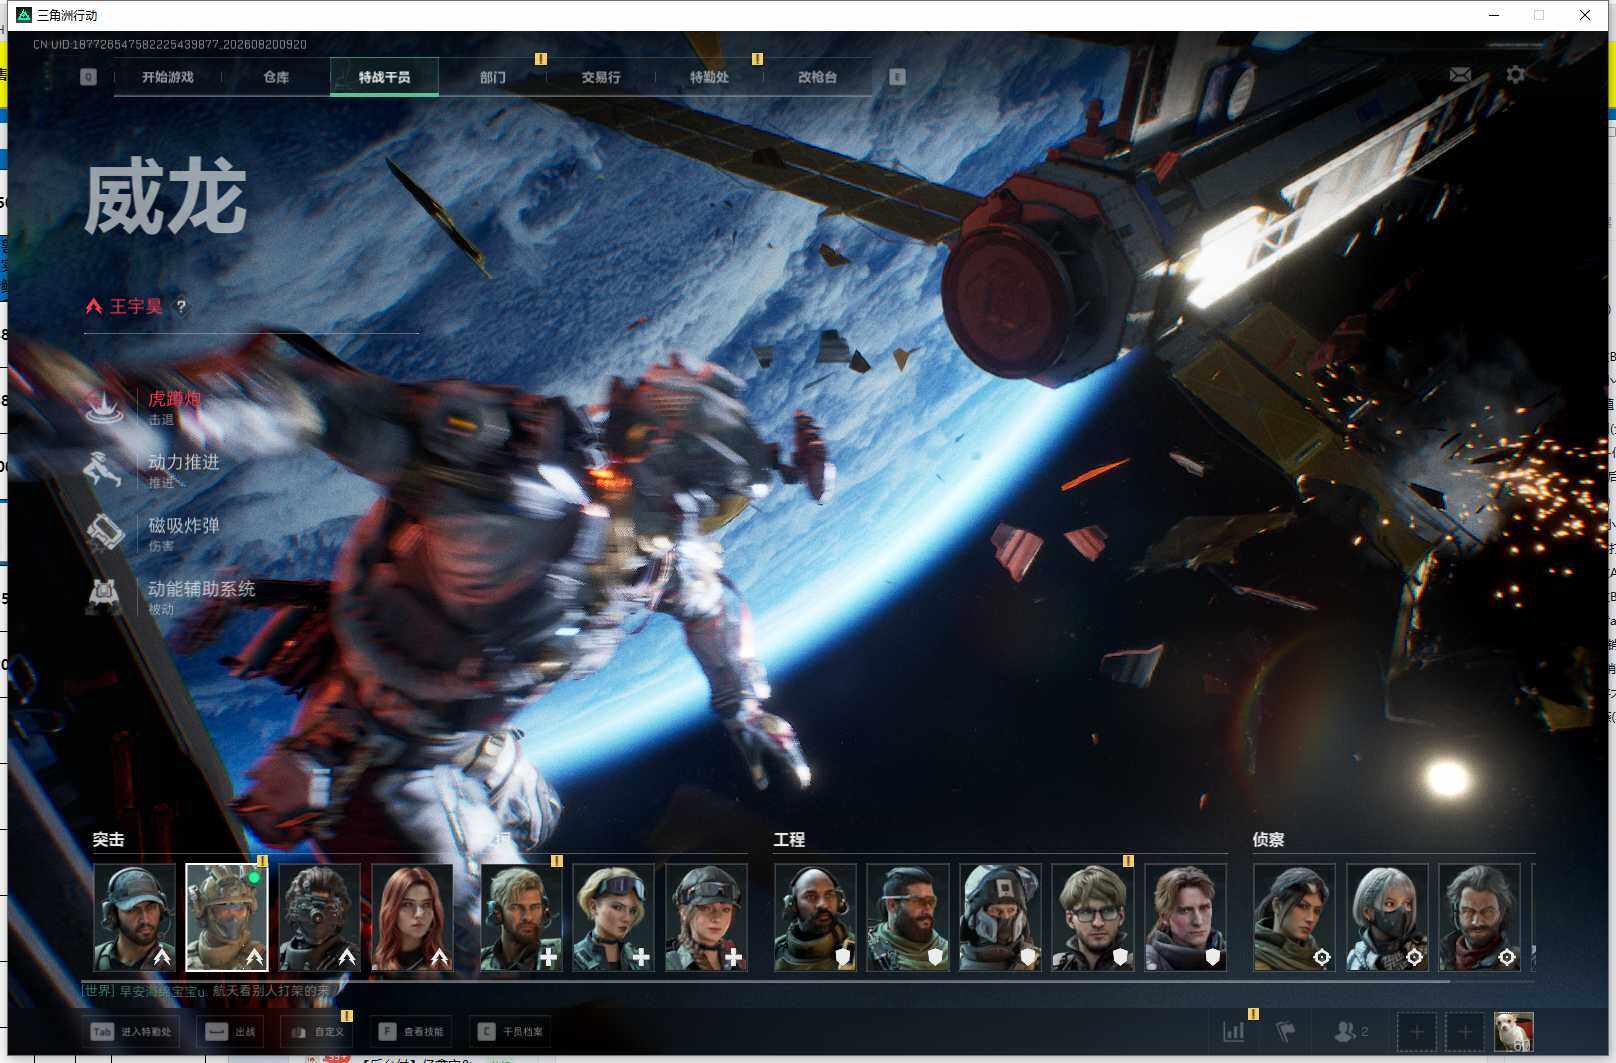Screen dimensions: 1616x1063
Task: Select the 磁吸炸弹 skill icon
Action: 103,533
